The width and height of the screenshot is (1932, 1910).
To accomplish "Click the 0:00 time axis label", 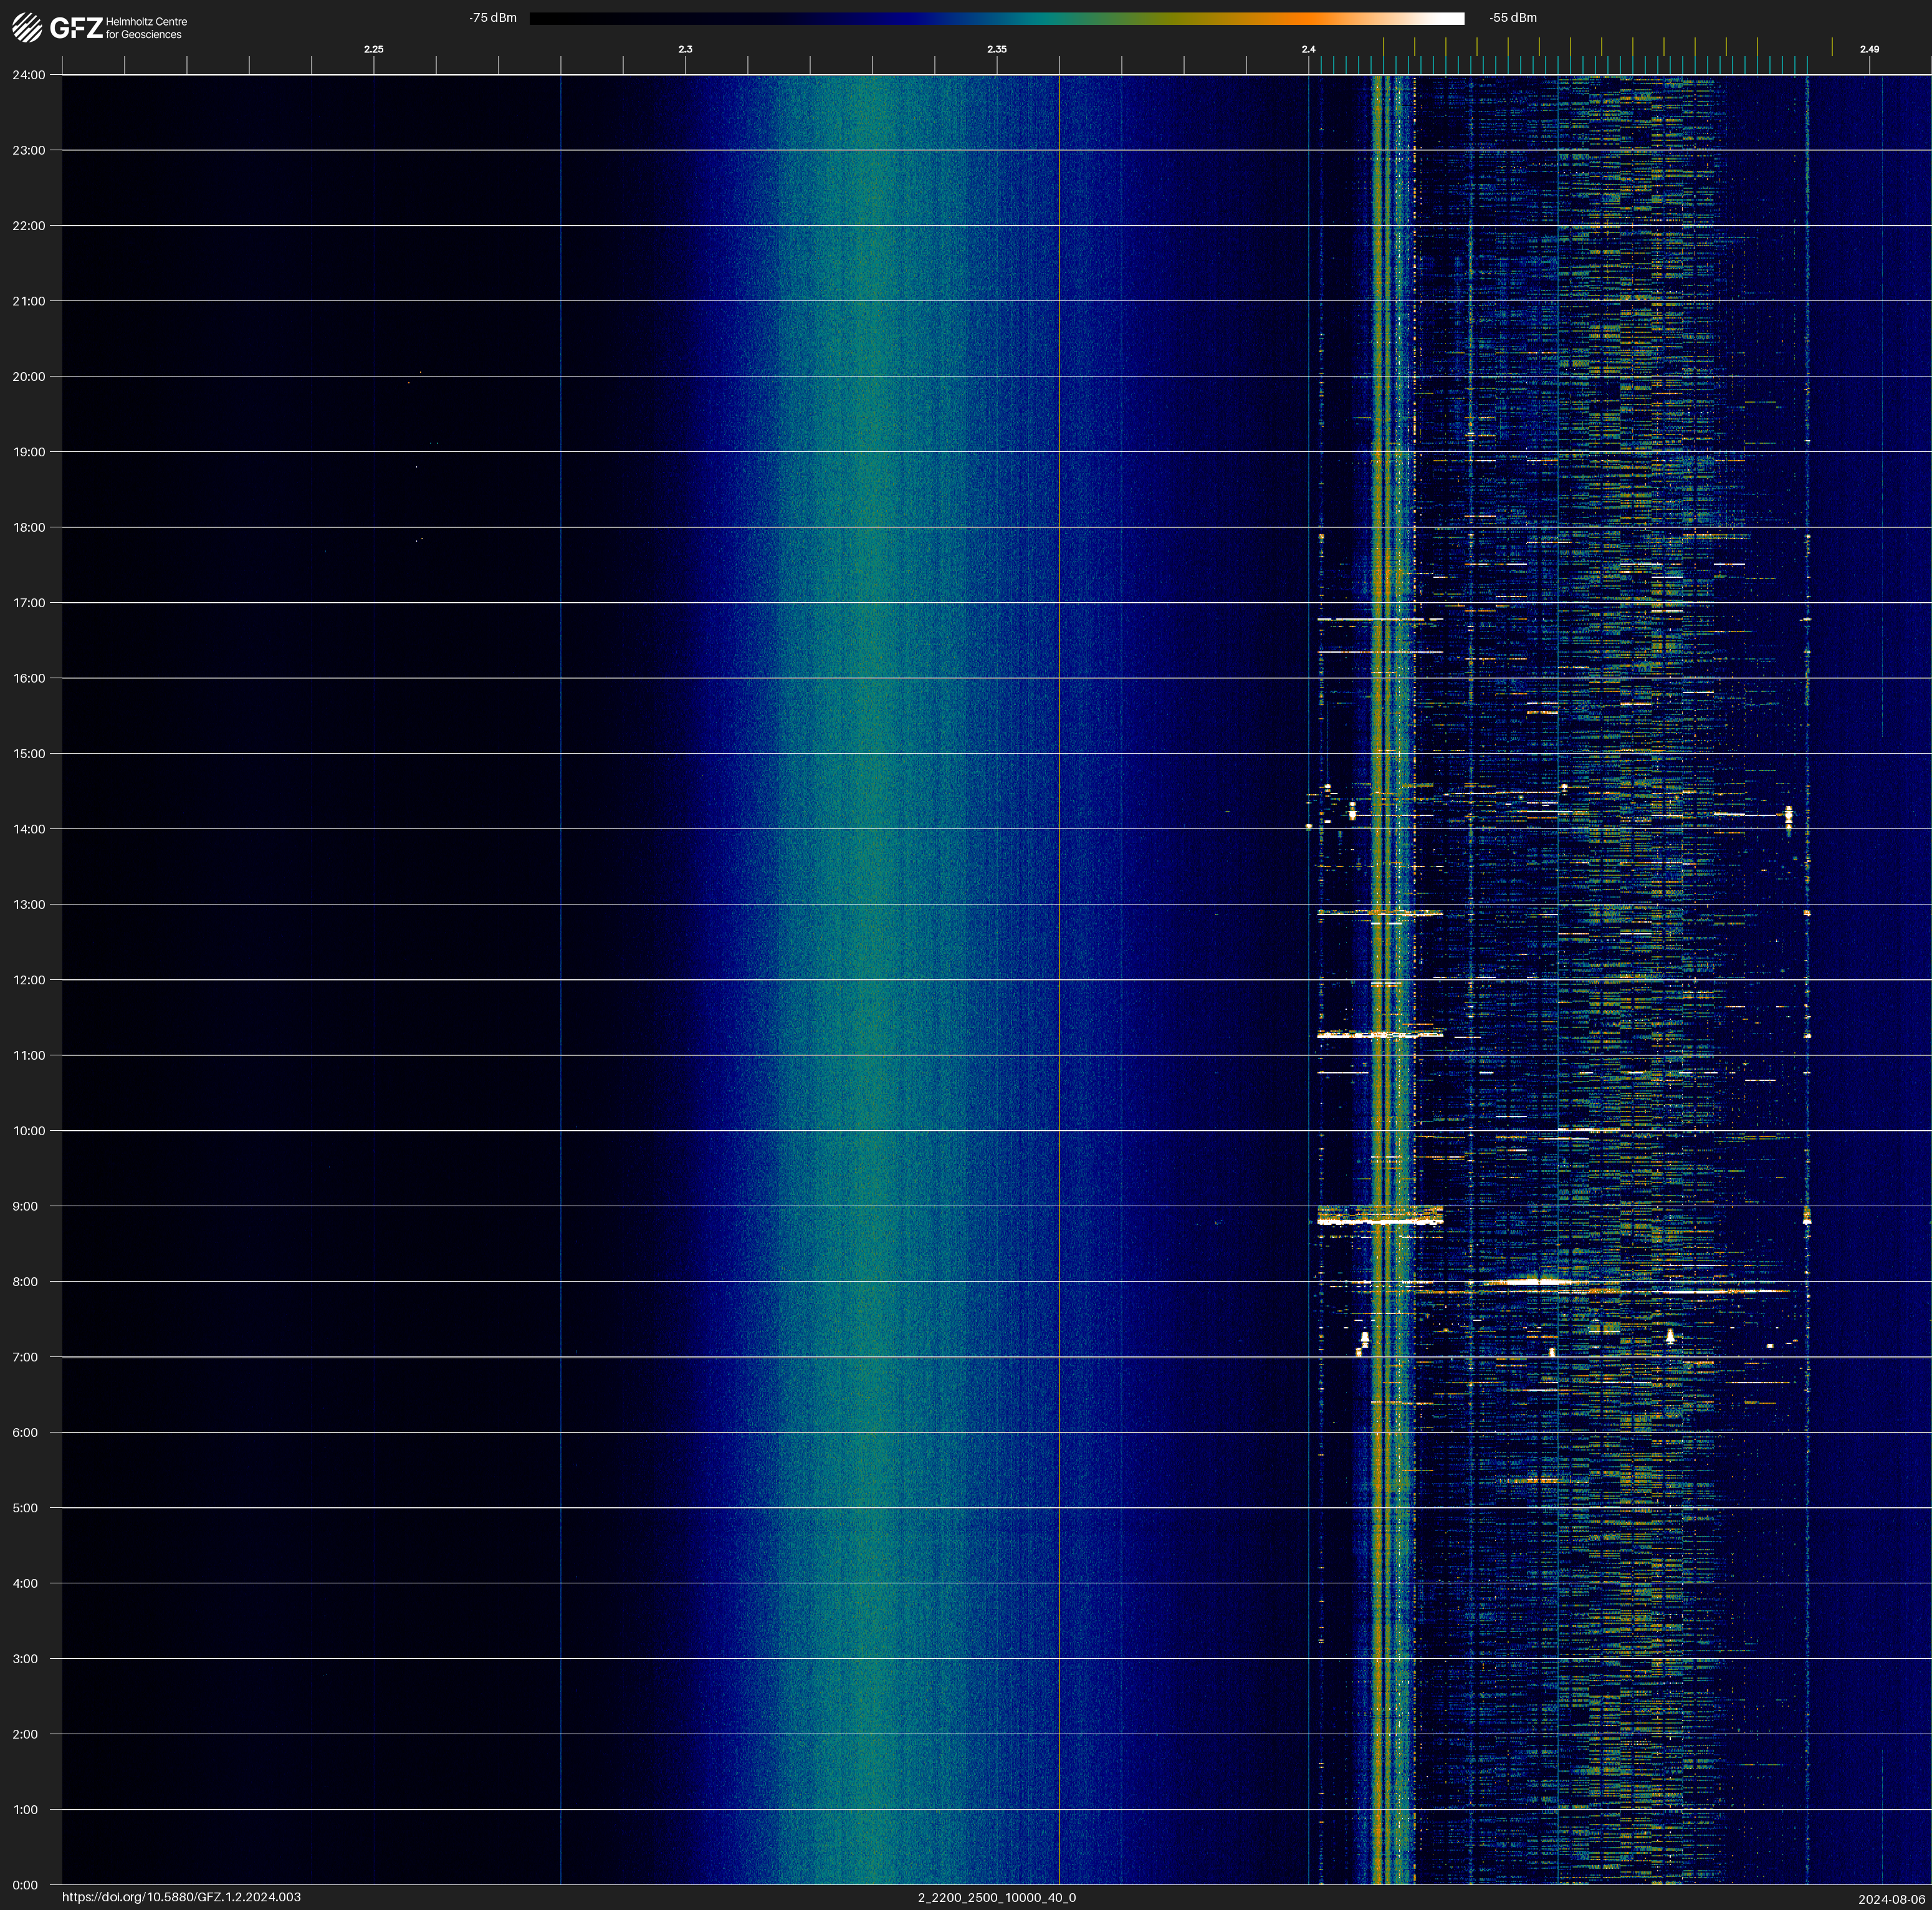I will tap(24, 1885).
